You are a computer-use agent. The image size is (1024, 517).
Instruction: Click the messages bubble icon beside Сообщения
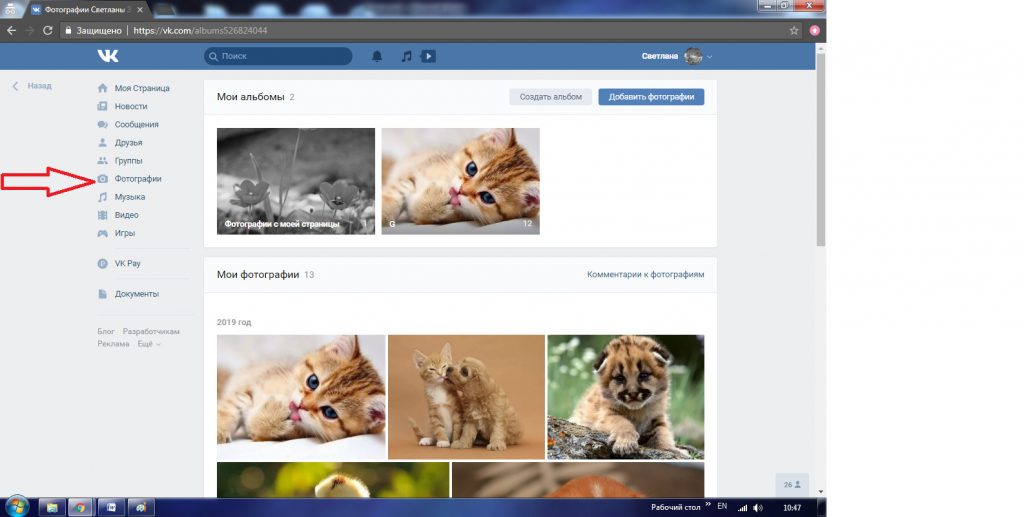[x=103, y=125]
